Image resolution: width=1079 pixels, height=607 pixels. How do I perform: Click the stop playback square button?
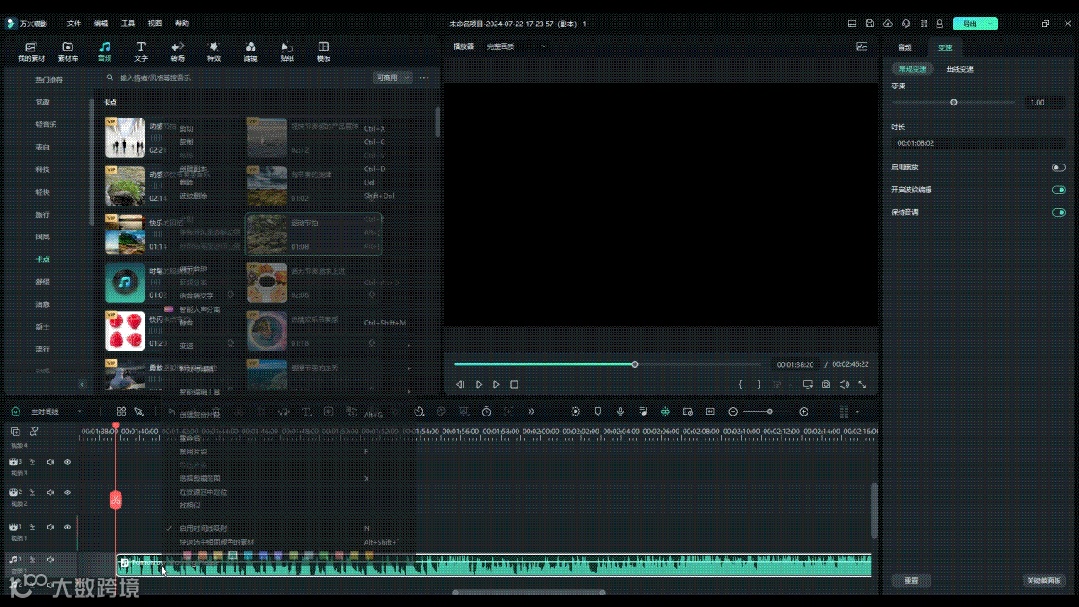[514, 384]
